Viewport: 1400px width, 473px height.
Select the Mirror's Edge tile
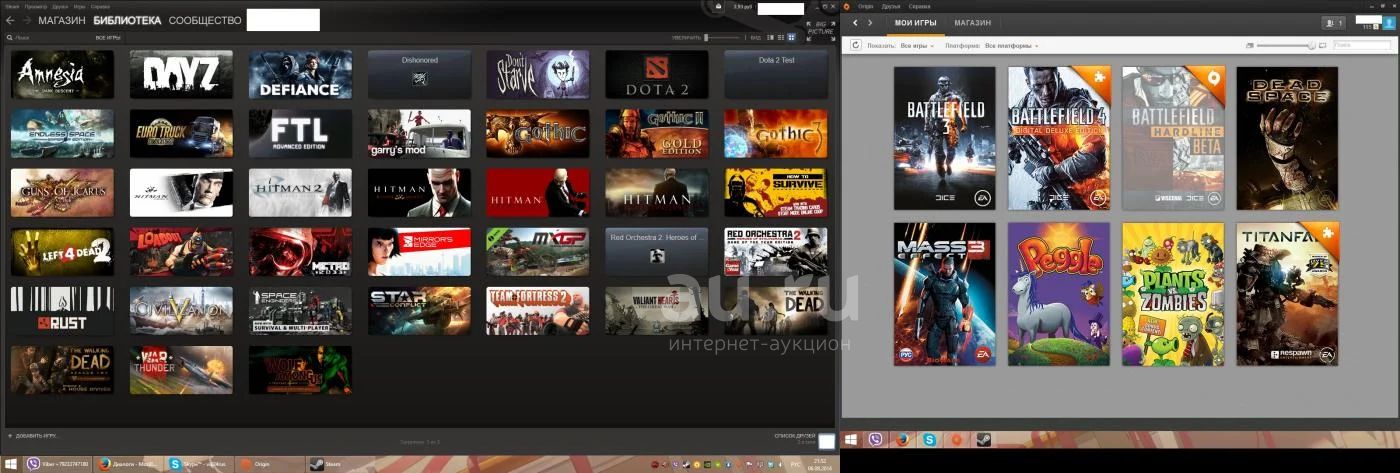point(419,252)
